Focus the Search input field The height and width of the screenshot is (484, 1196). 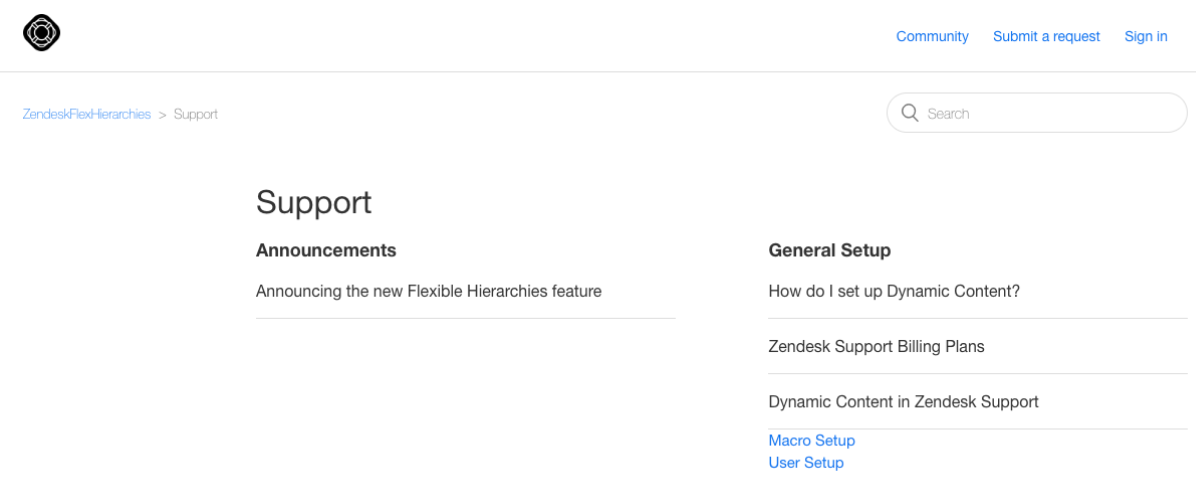click(1037, 113)
